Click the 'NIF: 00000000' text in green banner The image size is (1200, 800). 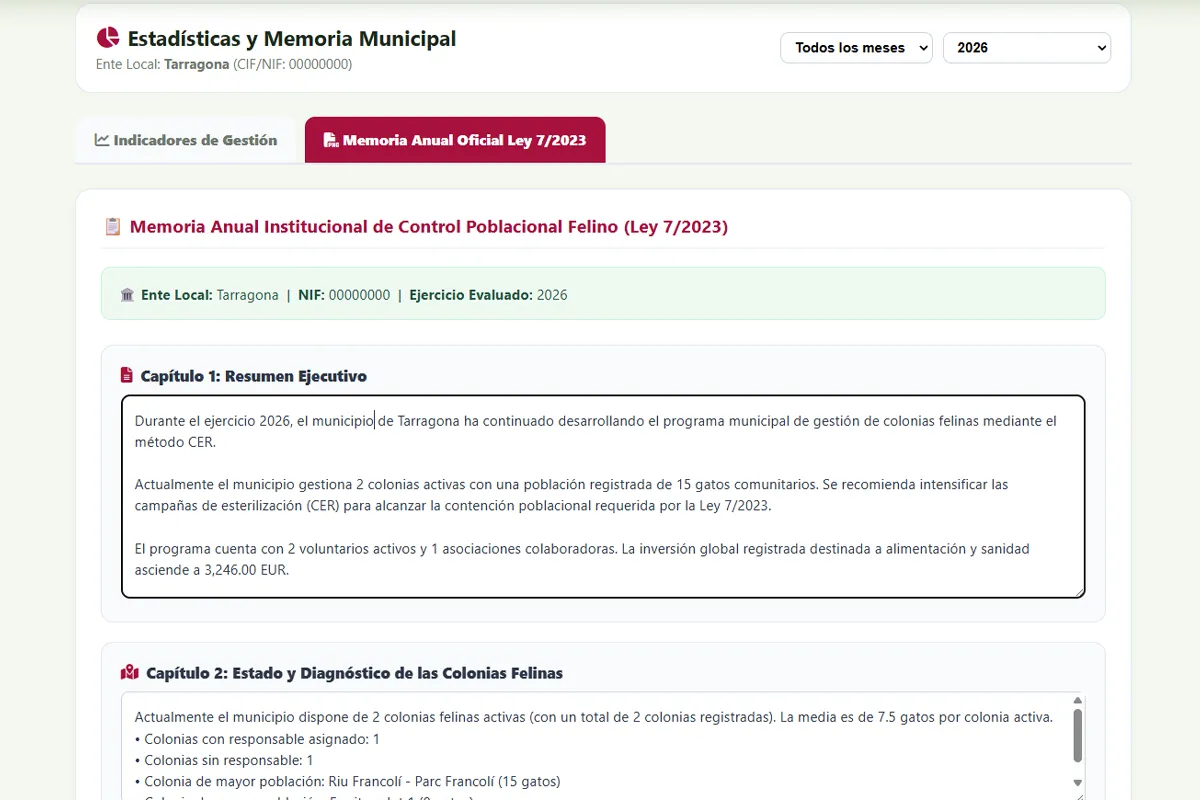pos(344,295)
